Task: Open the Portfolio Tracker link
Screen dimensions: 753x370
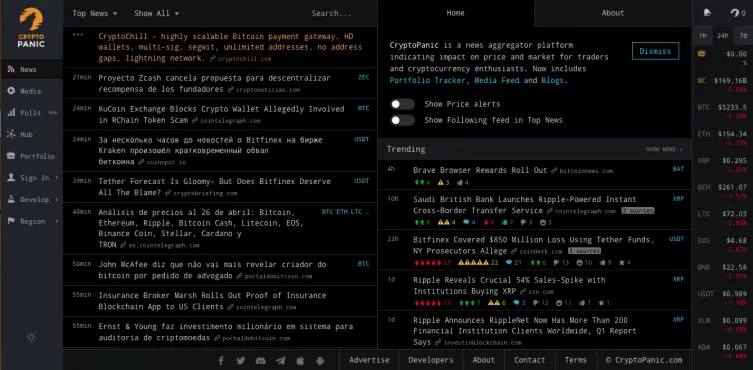Action: (x=427, y=81)
